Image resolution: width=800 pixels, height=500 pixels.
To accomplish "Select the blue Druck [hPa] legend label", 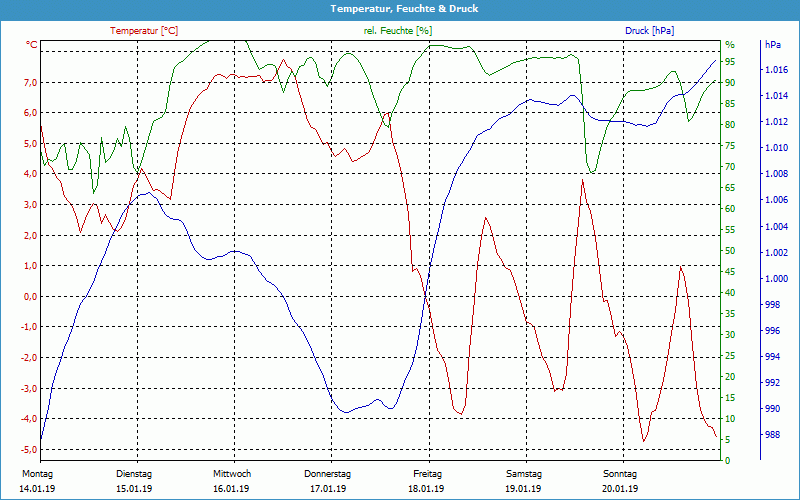I will pos(649,31).
